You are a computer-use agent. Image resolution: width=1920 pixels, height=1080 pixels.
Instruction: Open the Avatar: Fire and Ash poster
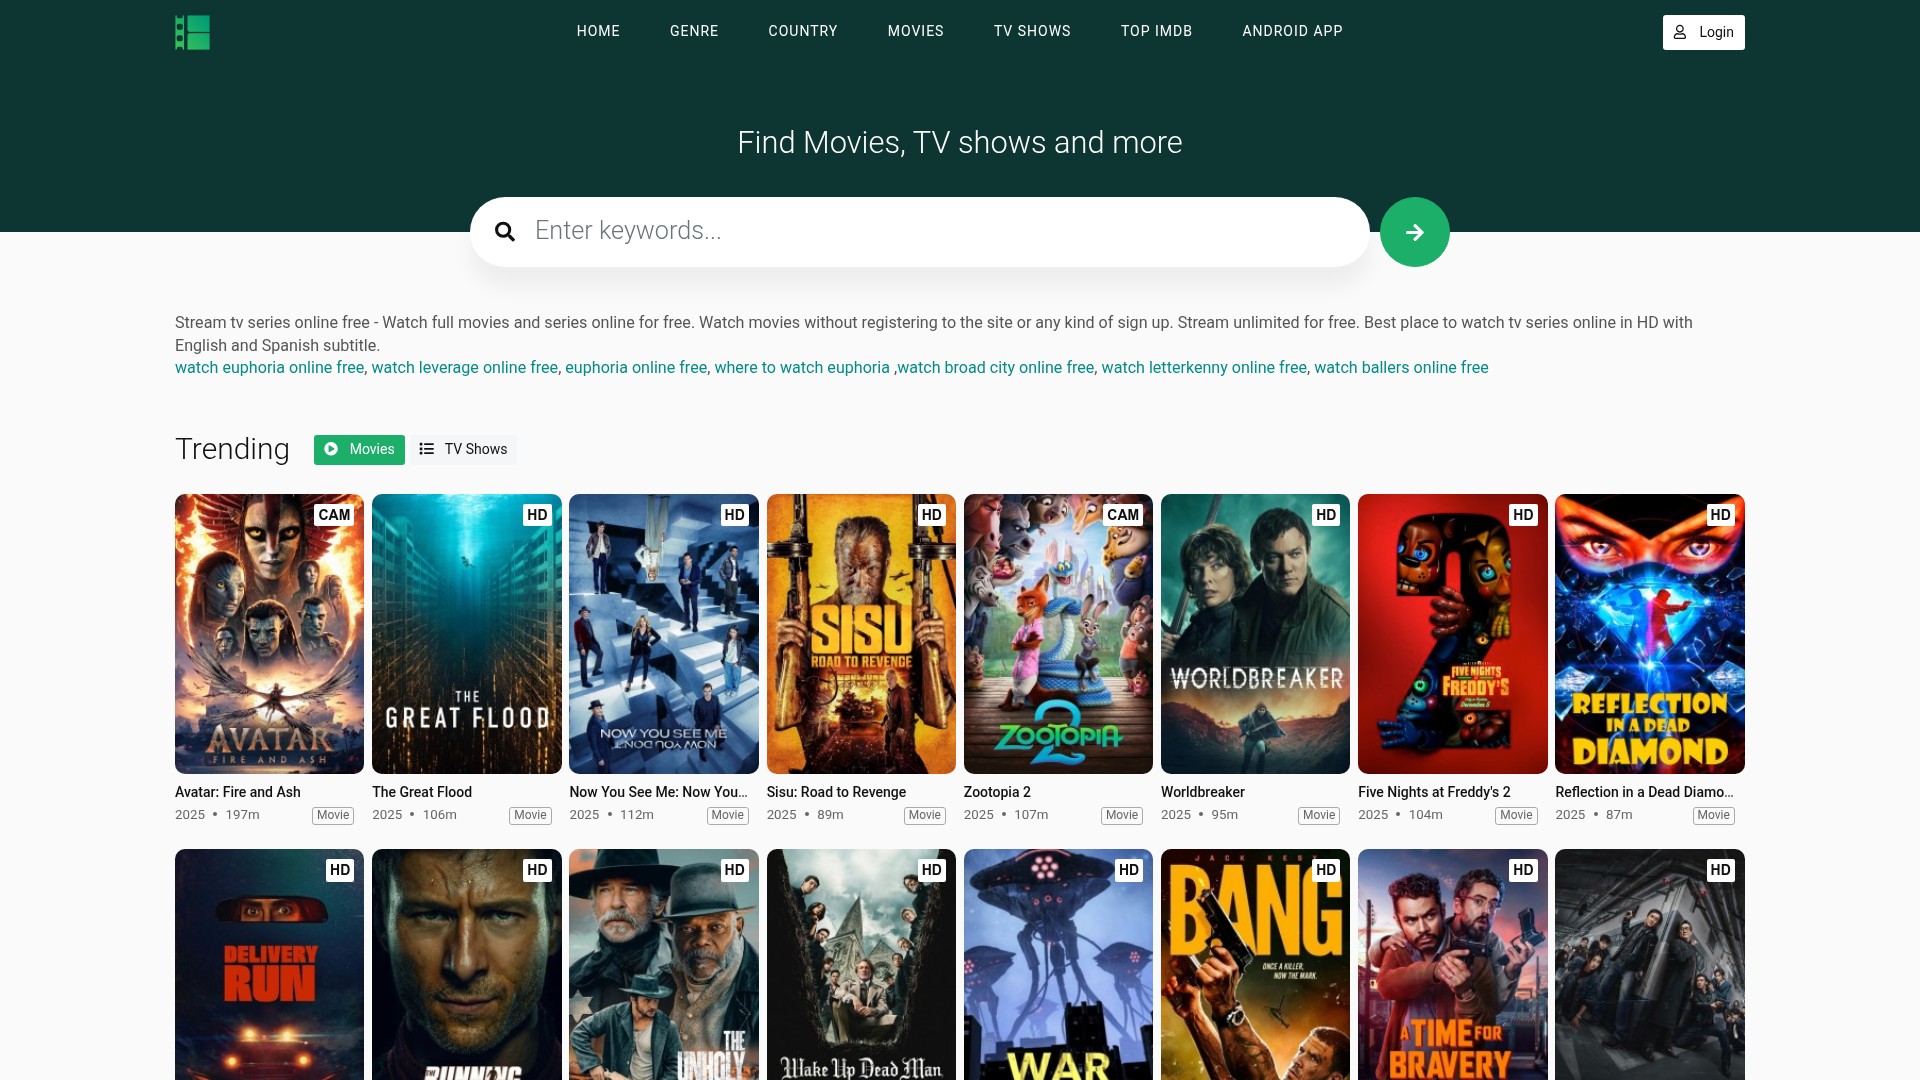[269, 634]
